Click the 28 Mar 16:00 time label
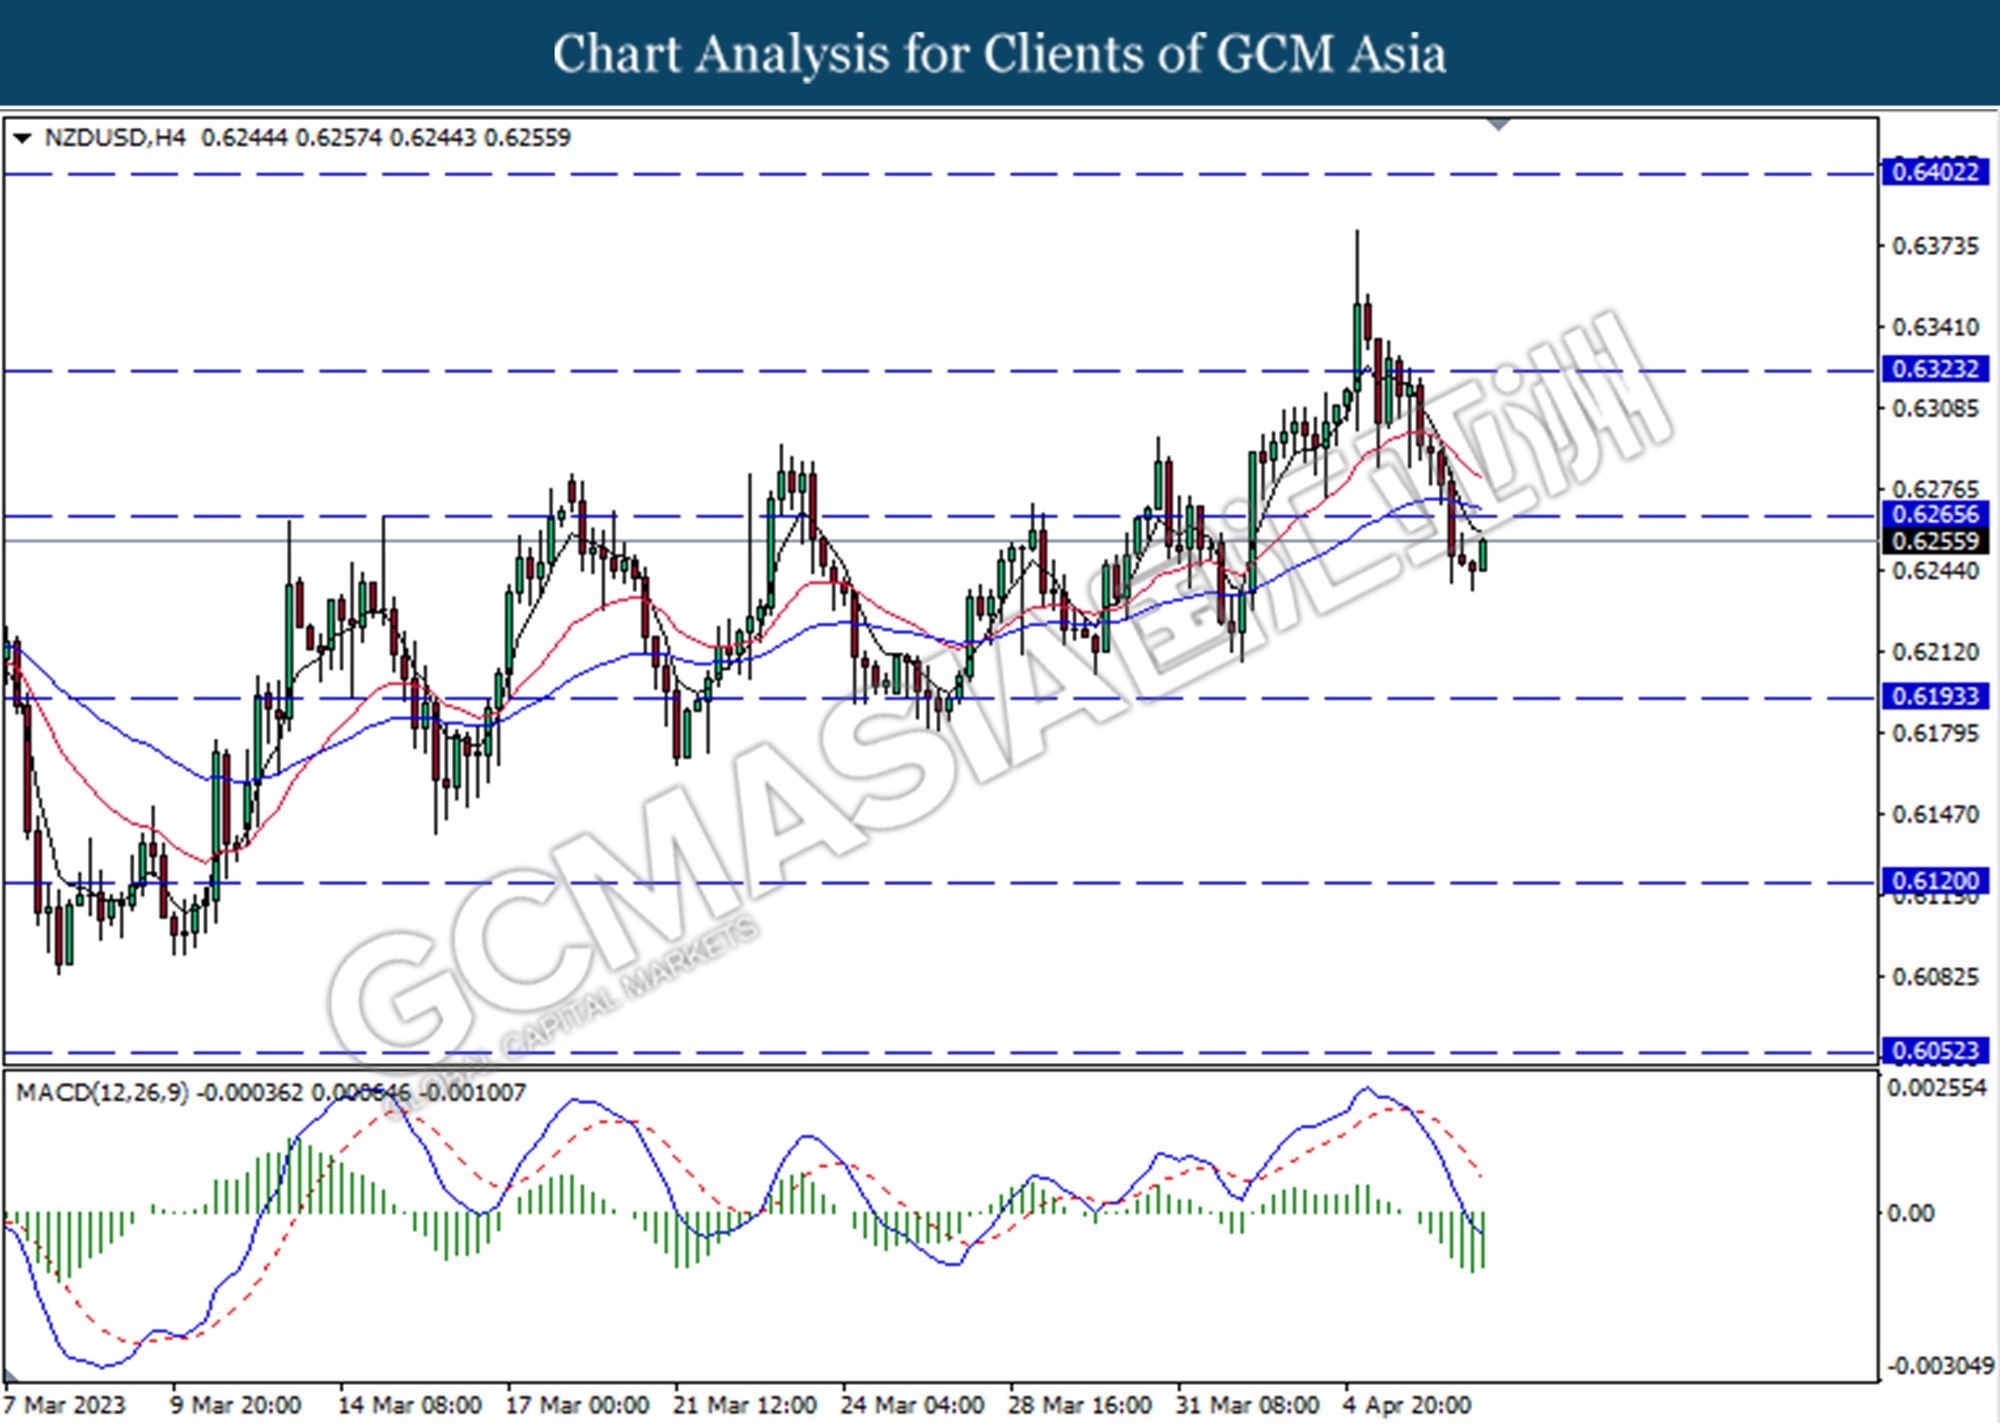The image size is (2000, 1428). click(1080, 1405)
